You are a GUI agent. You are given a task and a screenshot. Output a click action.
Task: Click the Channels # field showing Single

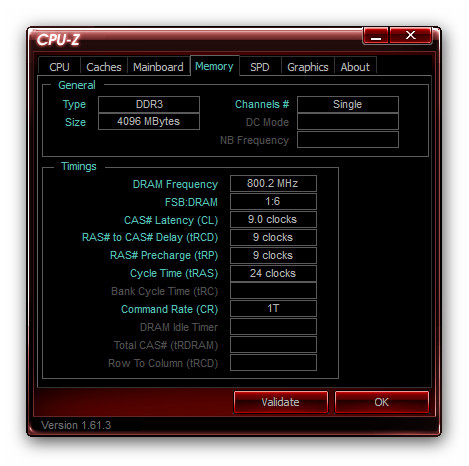pos(348,104)
